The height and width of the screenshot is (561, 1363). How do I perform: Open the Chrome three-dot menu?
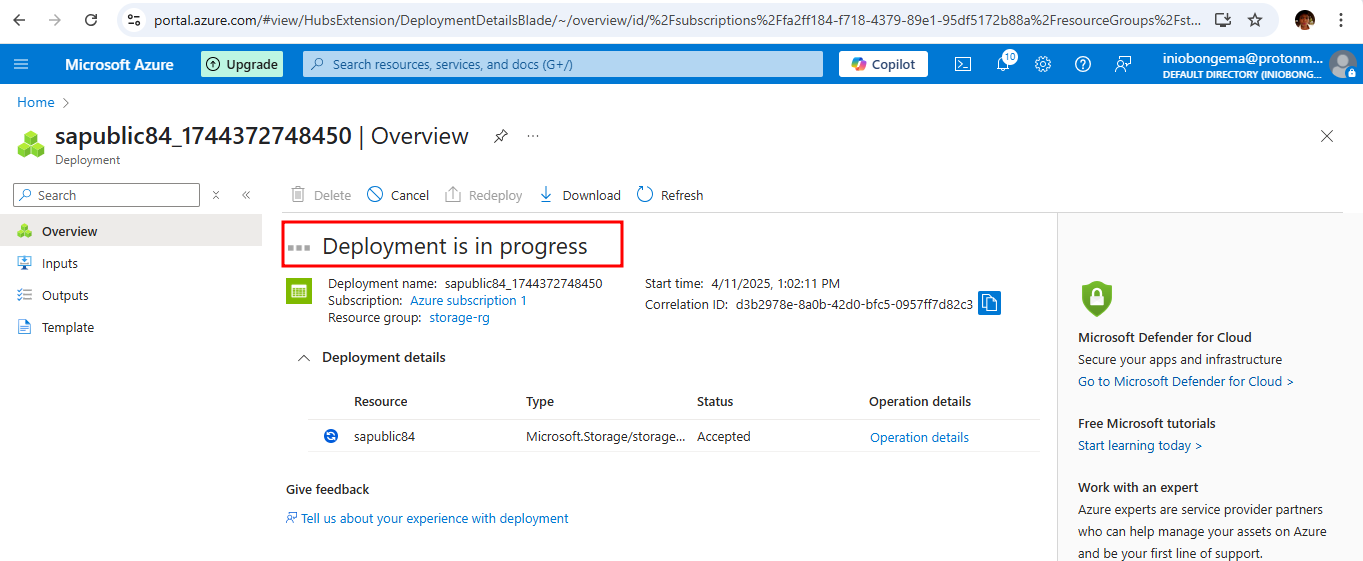click(x=1341, y=20)
